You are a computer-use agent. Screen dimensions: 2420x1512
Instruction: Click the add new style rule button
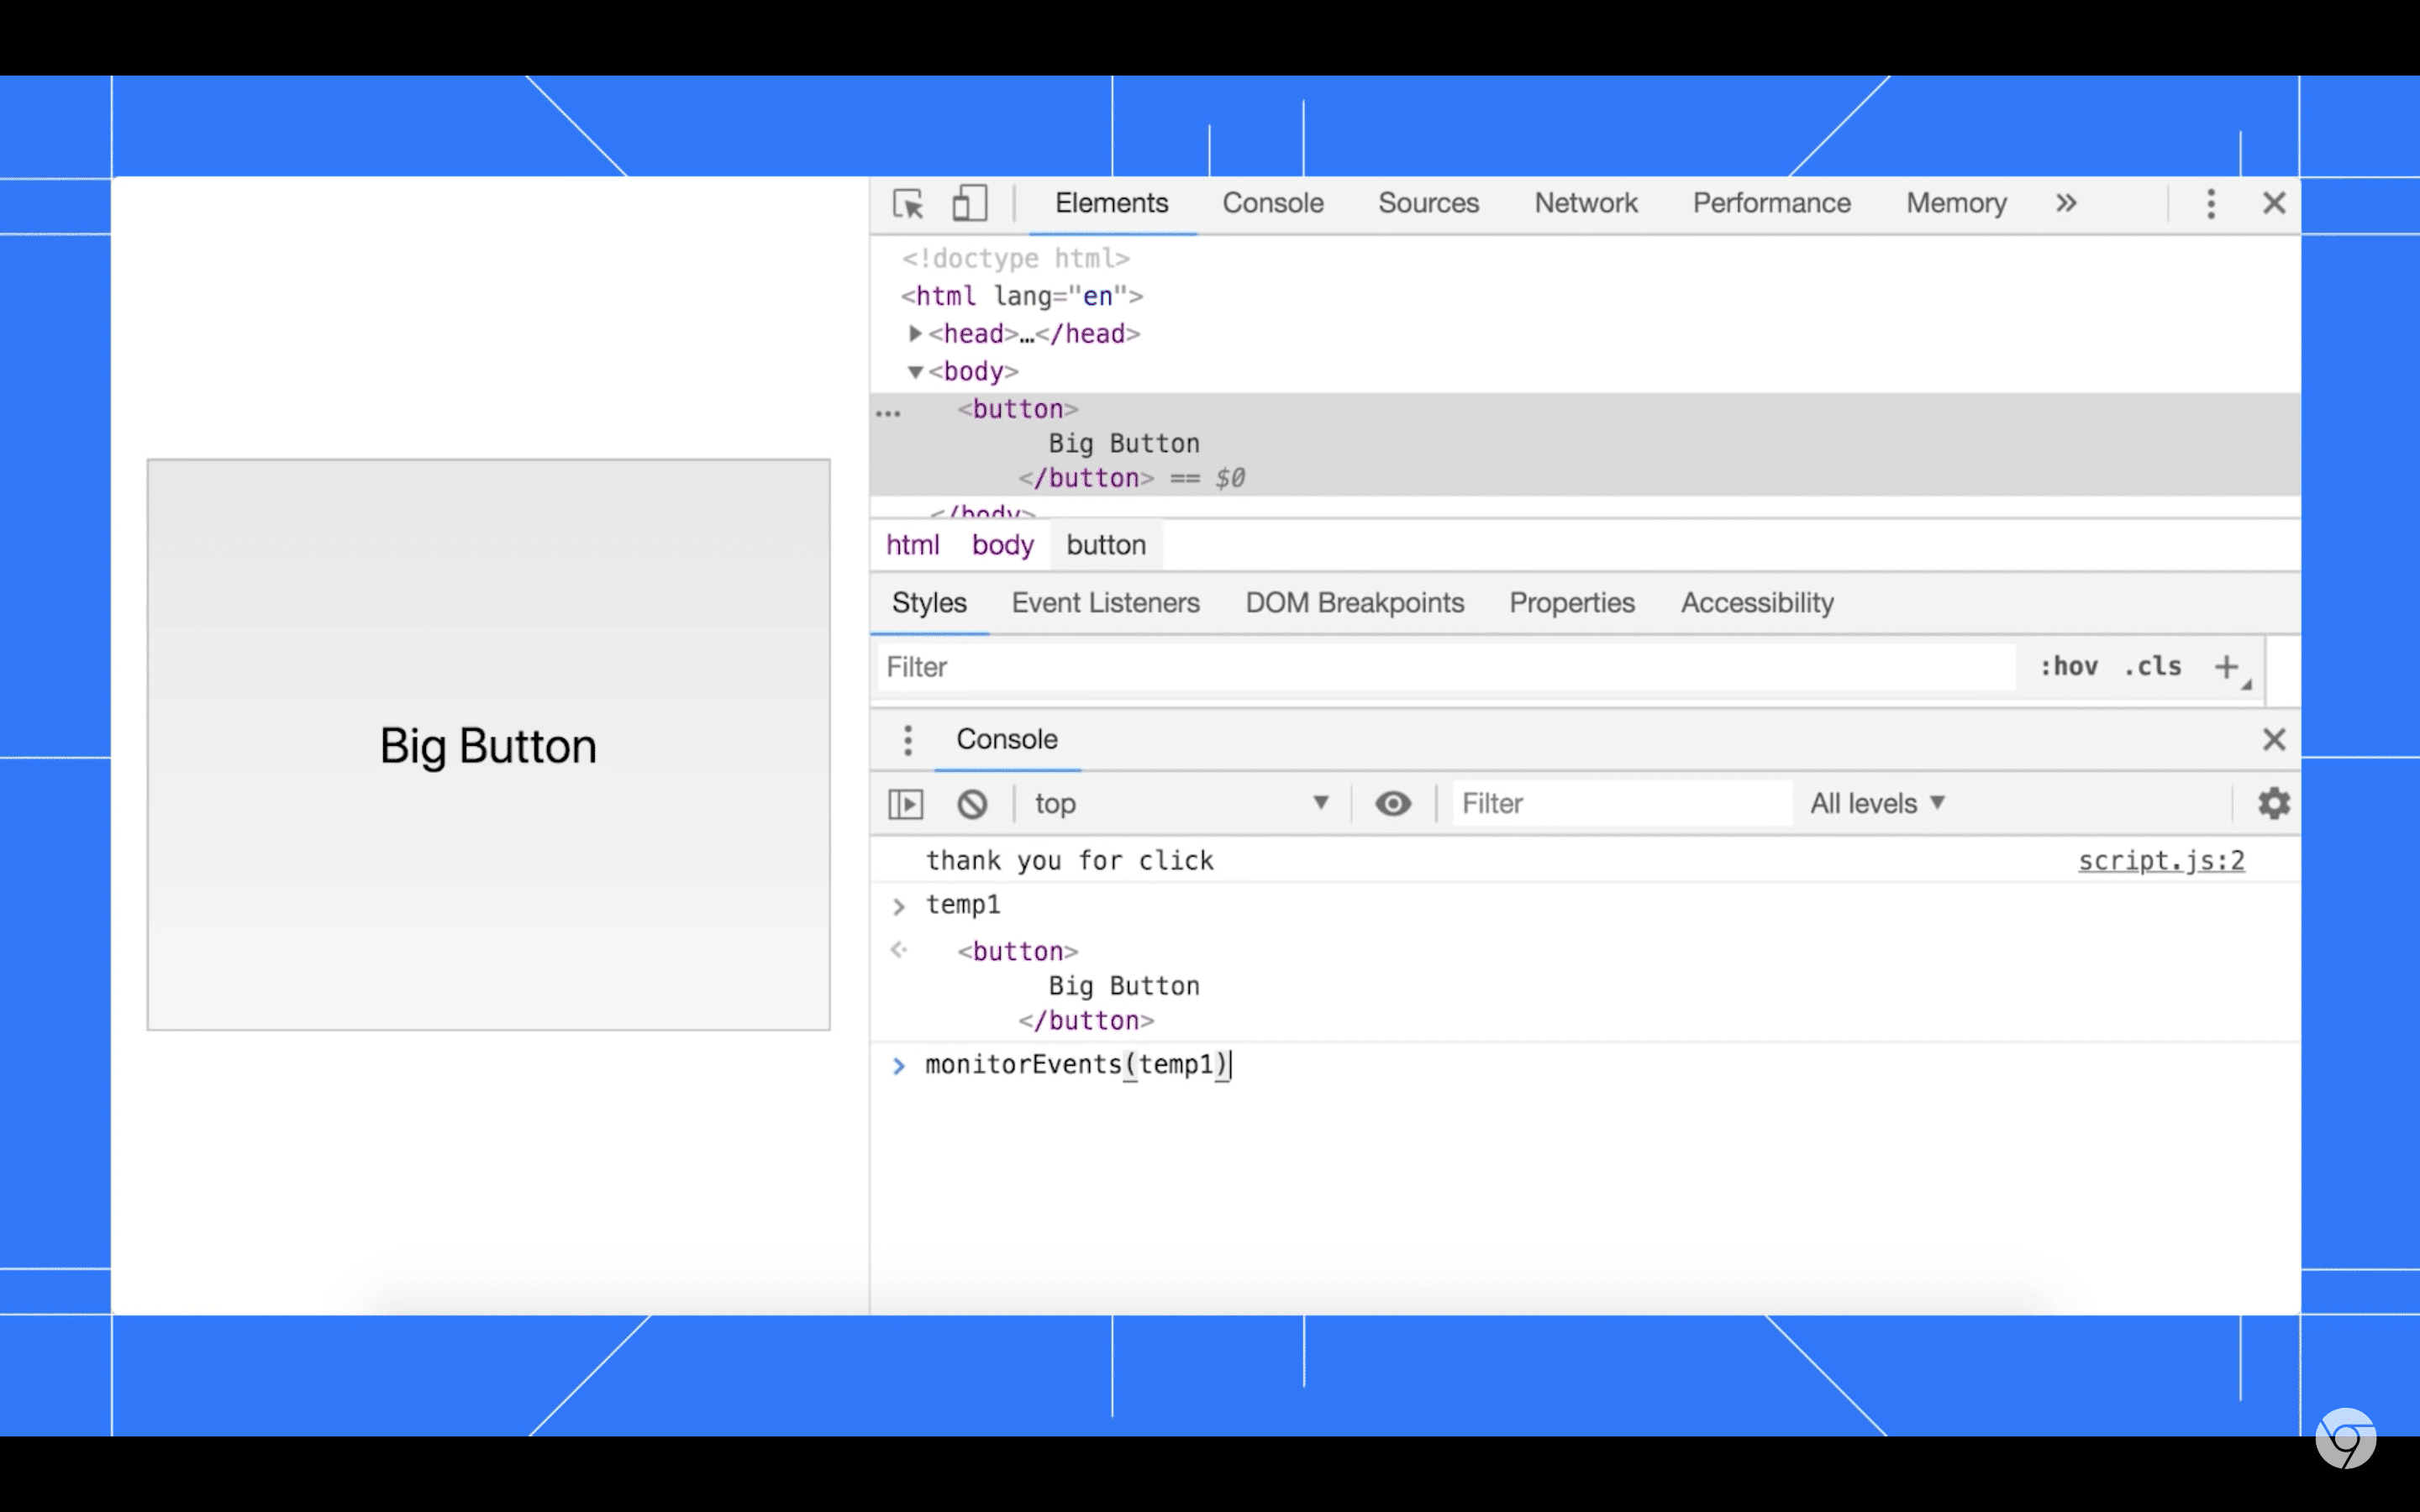point(2227,665)
